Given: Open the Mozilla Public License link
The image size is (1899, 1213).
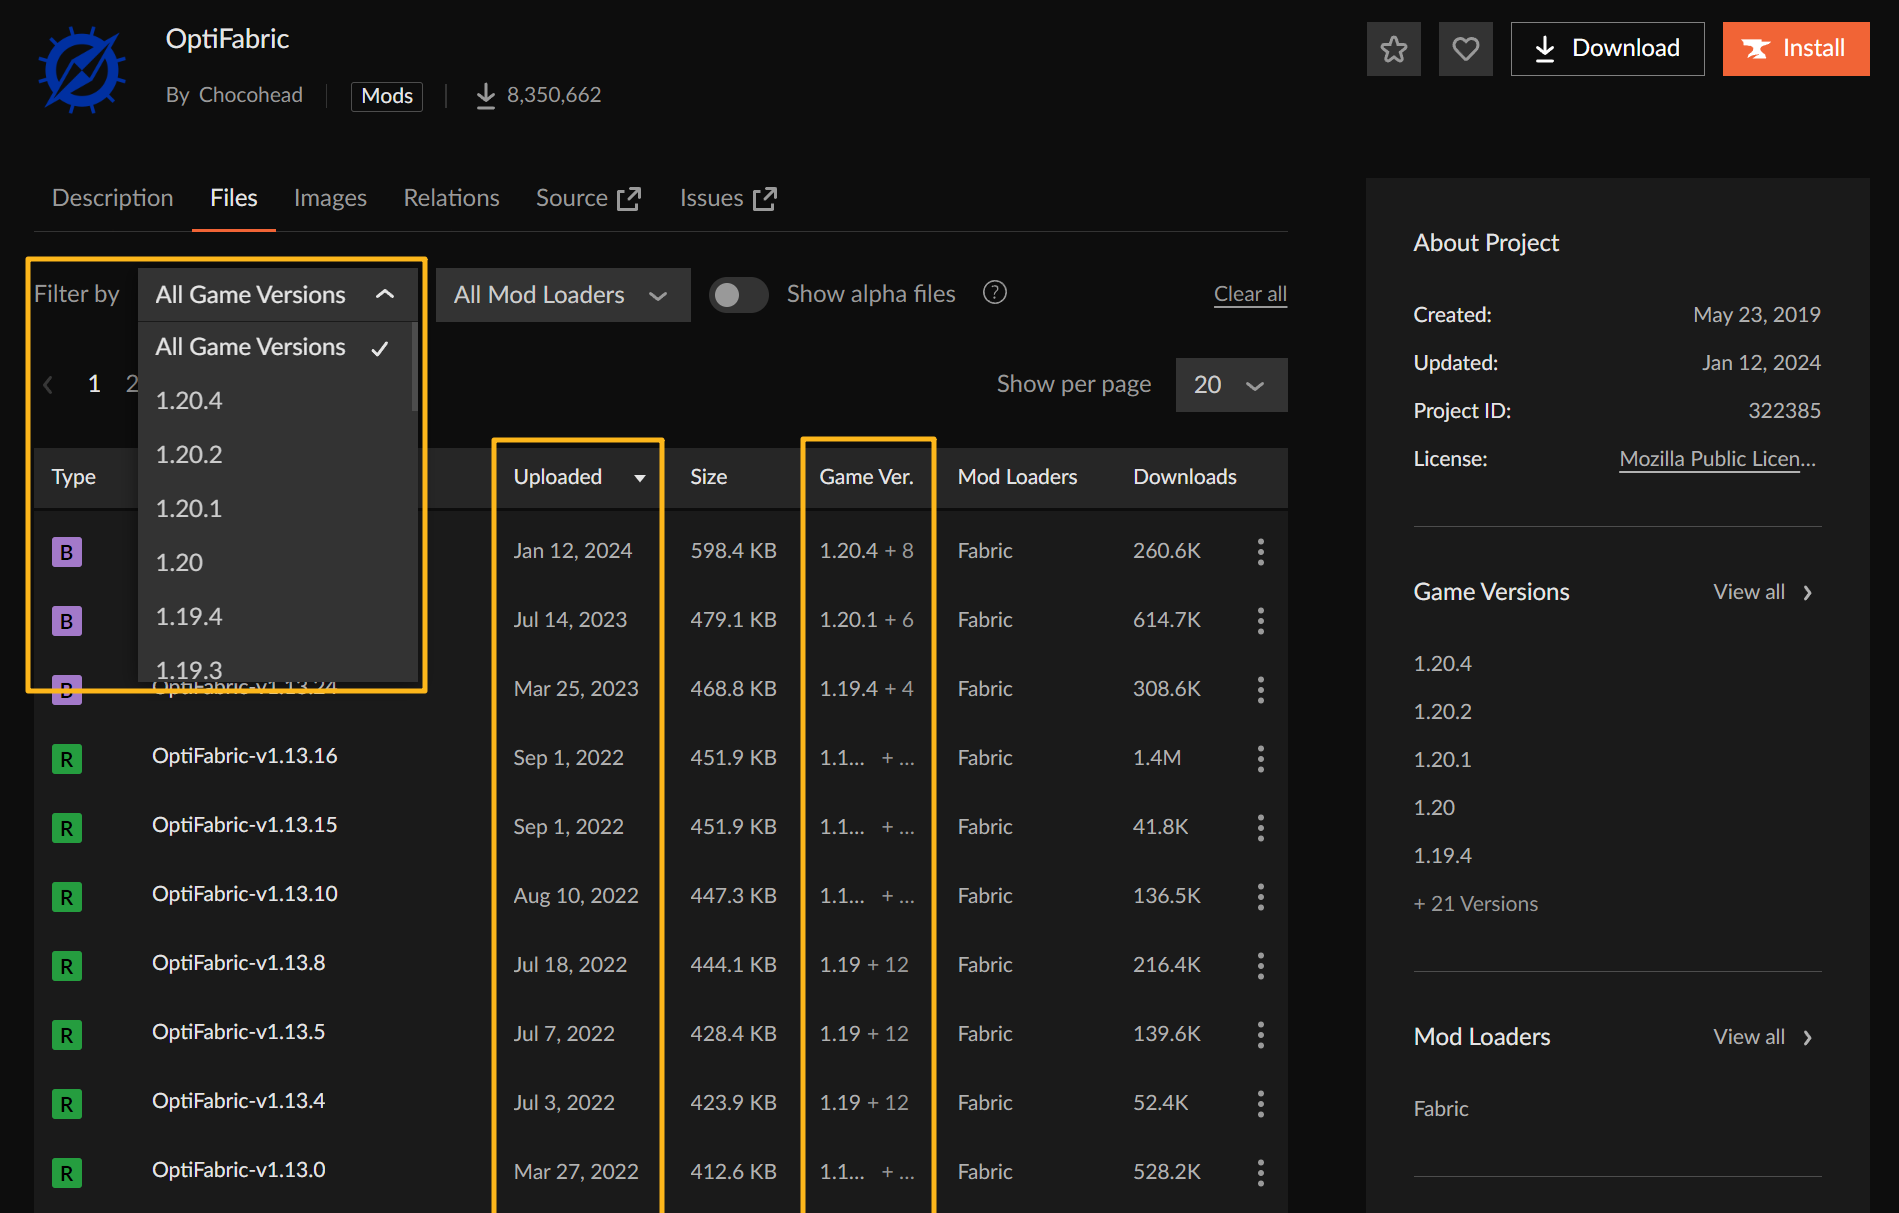Looking at the screenshot, I should click(1717, 459).
